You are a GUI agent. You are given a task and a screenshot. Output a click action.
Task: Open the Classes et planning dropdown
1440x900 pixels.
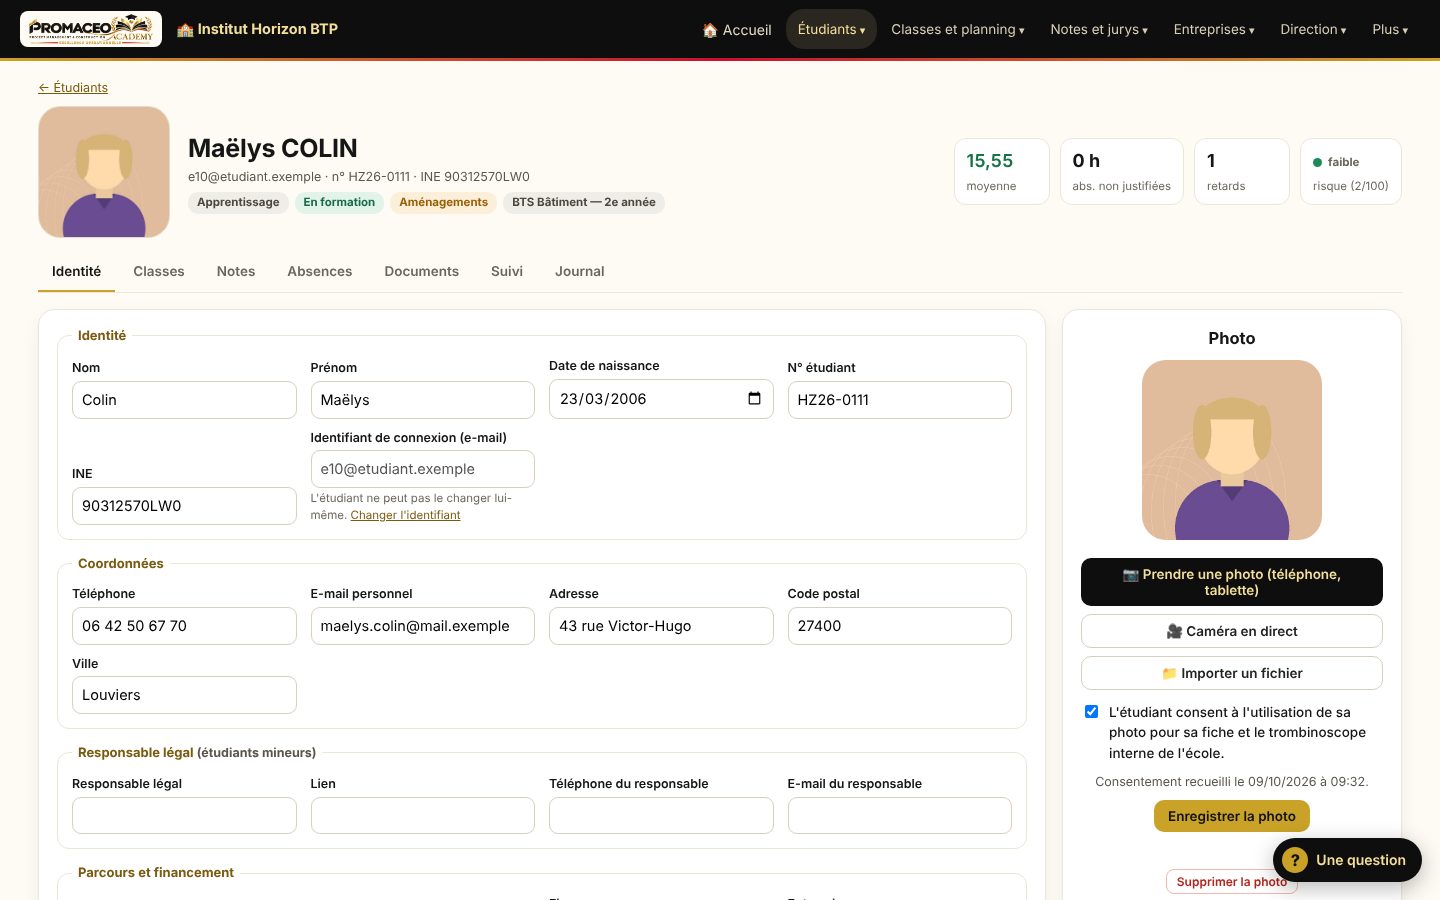click(957, 30)
